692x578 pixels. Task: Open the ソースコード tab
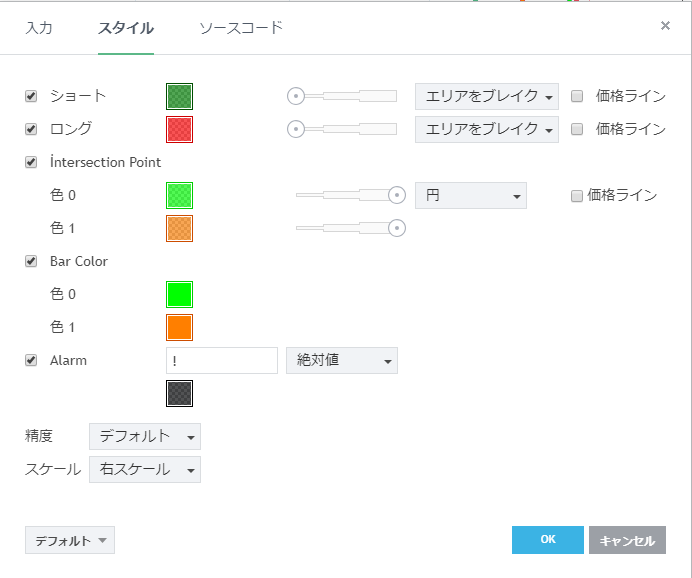pyautogui.click(x=241, y=28)
